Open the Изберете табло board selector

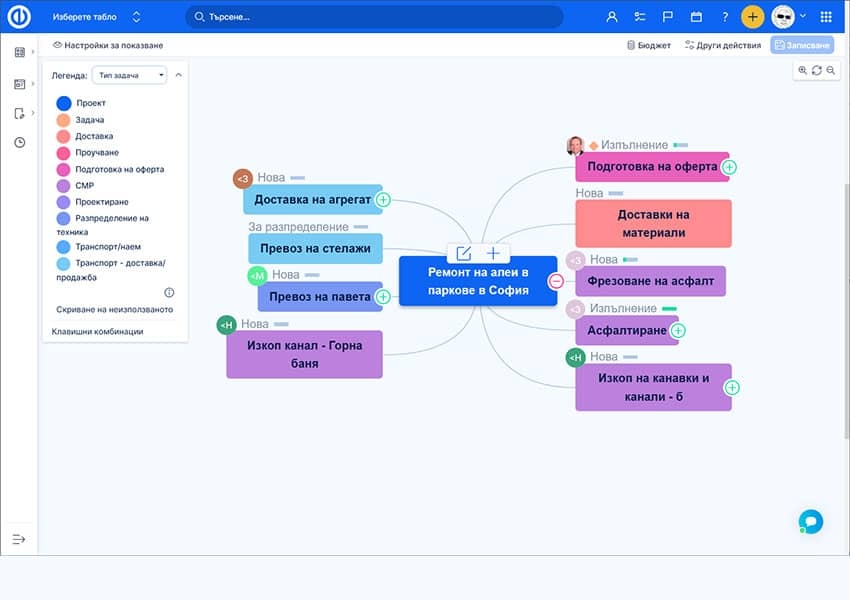coord(96,17)
